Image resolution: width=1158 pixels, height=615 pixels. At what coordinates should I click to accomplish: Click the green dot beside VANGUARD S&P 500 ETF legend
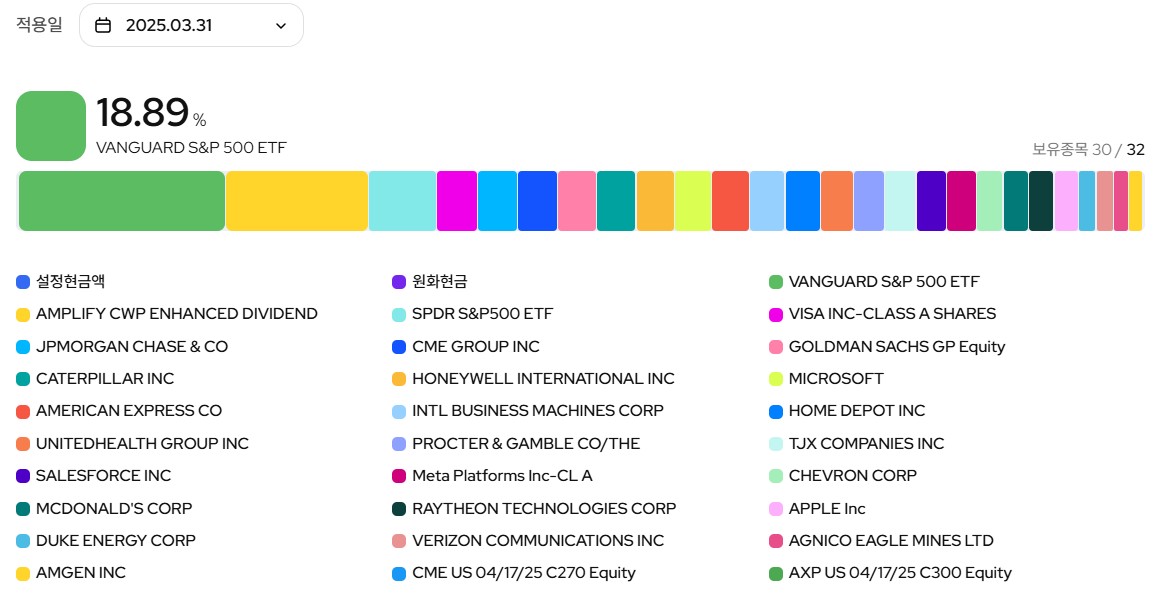775,282
